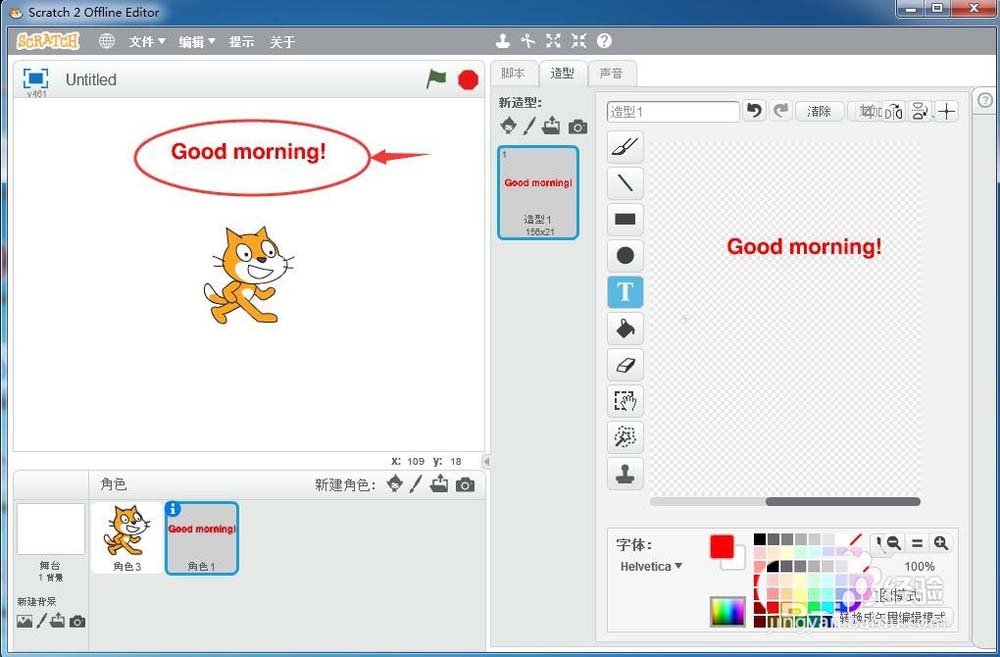Switch to the 造型 tab
This screenshot has height=657, width=1000.
[x=562, y=73]
